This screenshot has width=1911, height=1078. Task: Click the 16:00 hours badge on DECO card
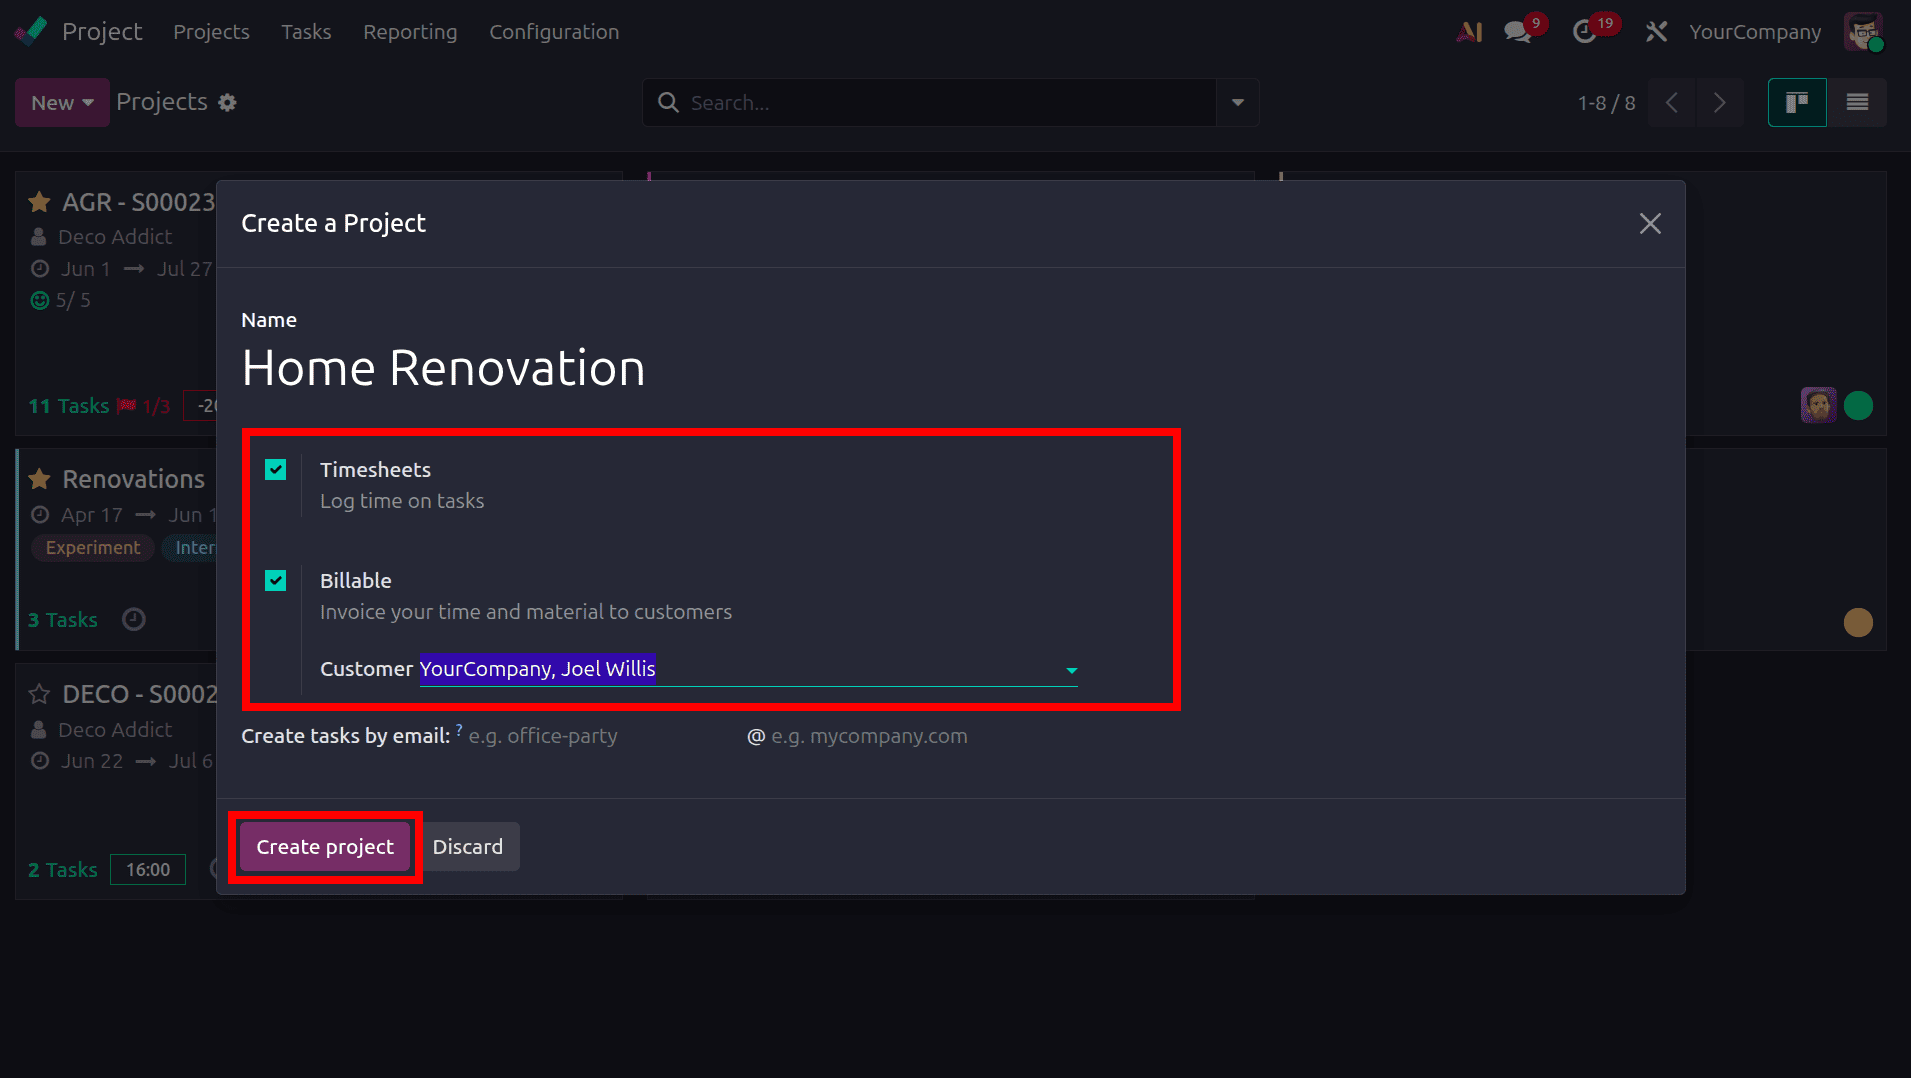pyautogui.click(x=148, y=870)
